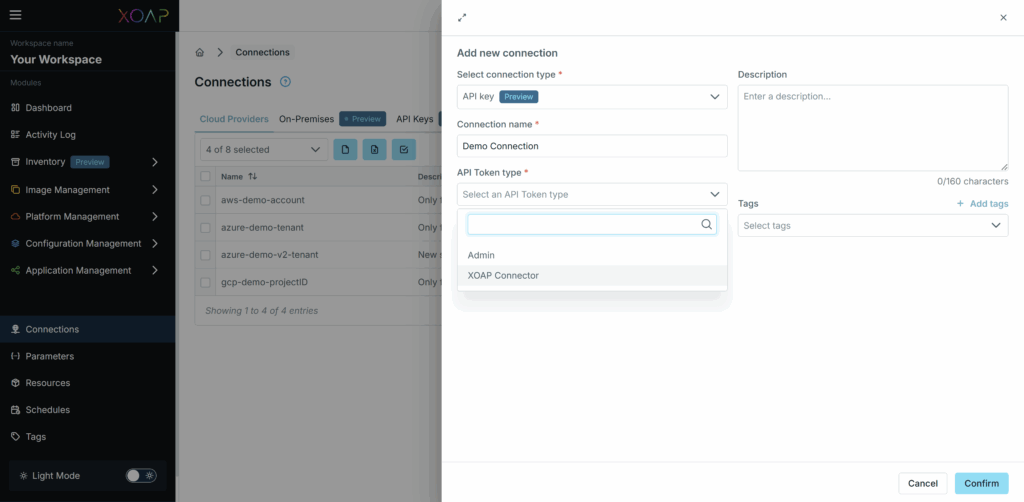
Task: Expand the Platform Management chevron
Action: [155, 217]
